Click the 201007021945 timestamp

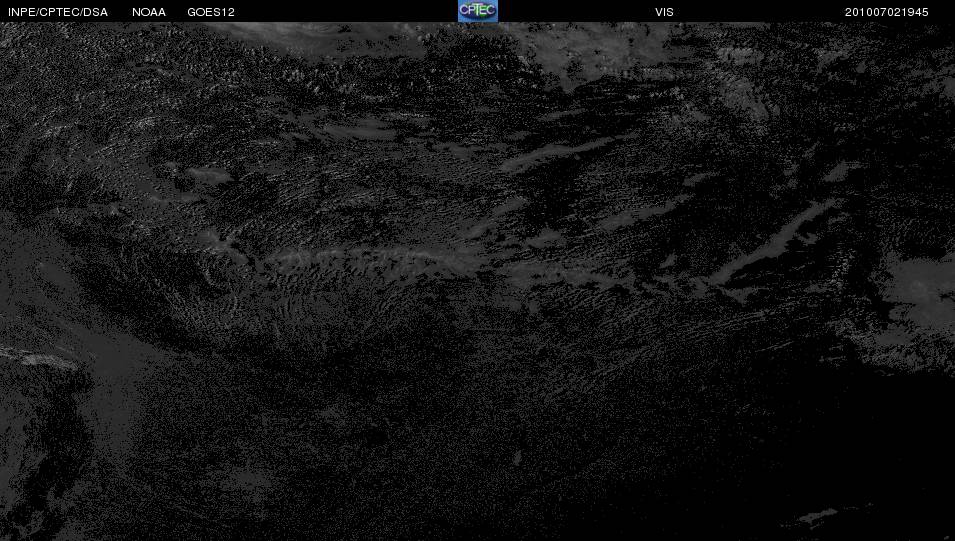point(886,12)
